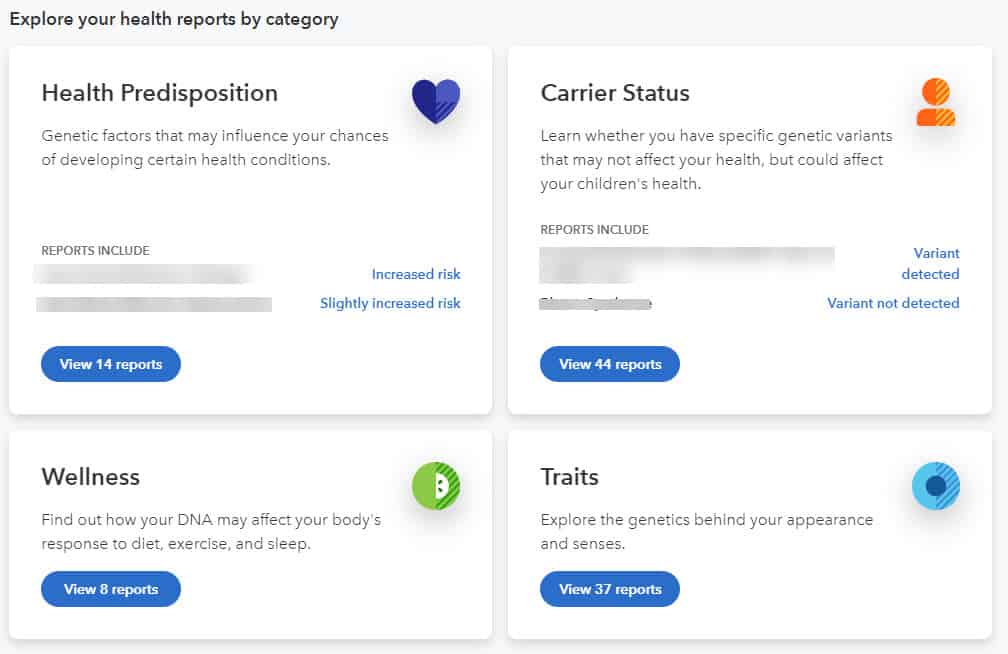This screenshot has height=654, width=1008.
Task: Click the blue circle Traits icon
Action: [935, 486]
